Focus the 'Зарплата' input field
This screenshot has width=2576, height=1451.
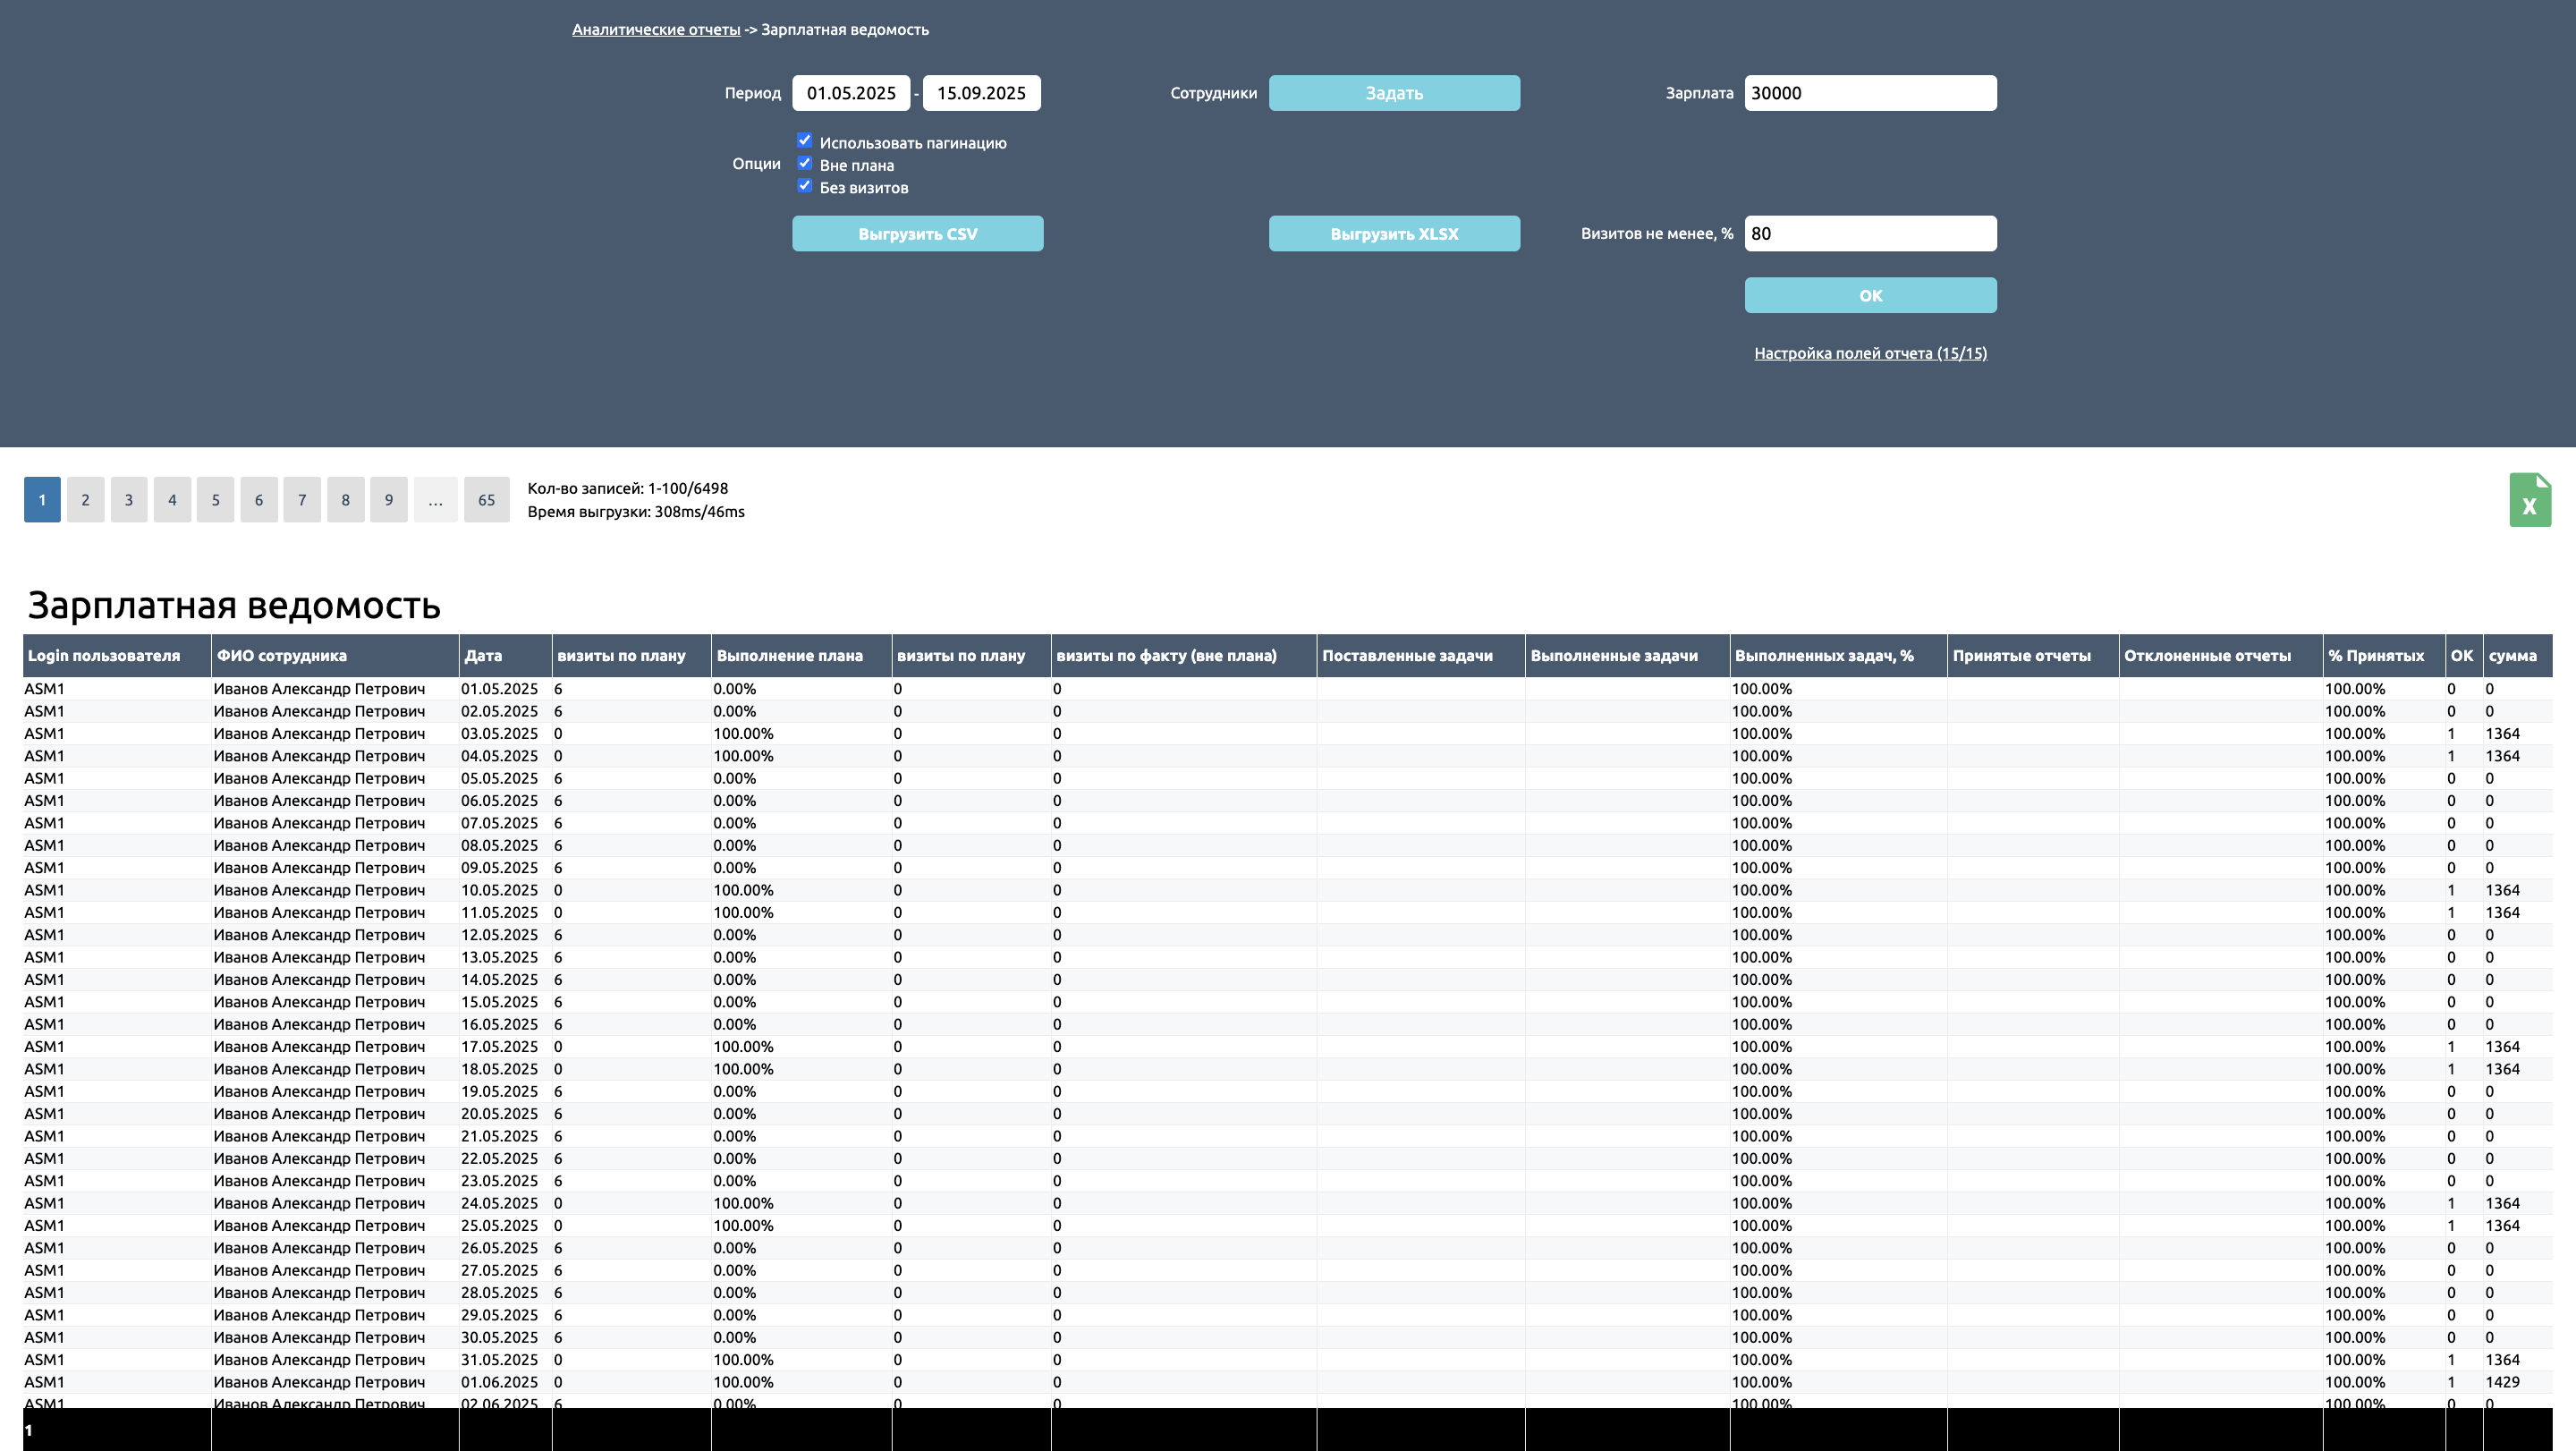click(1870, 93)
